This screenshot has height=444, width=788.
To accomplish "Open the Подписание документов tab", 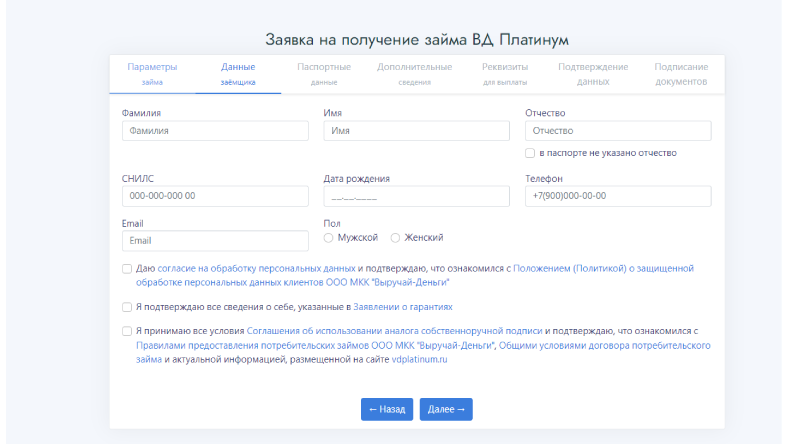I will click(x=681, y=74).
